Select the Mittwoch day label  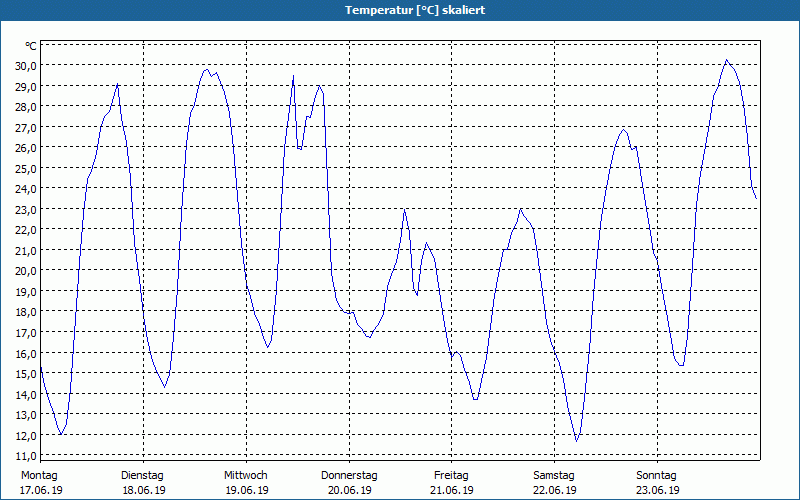pyautogui.click(x=245, y=476)
